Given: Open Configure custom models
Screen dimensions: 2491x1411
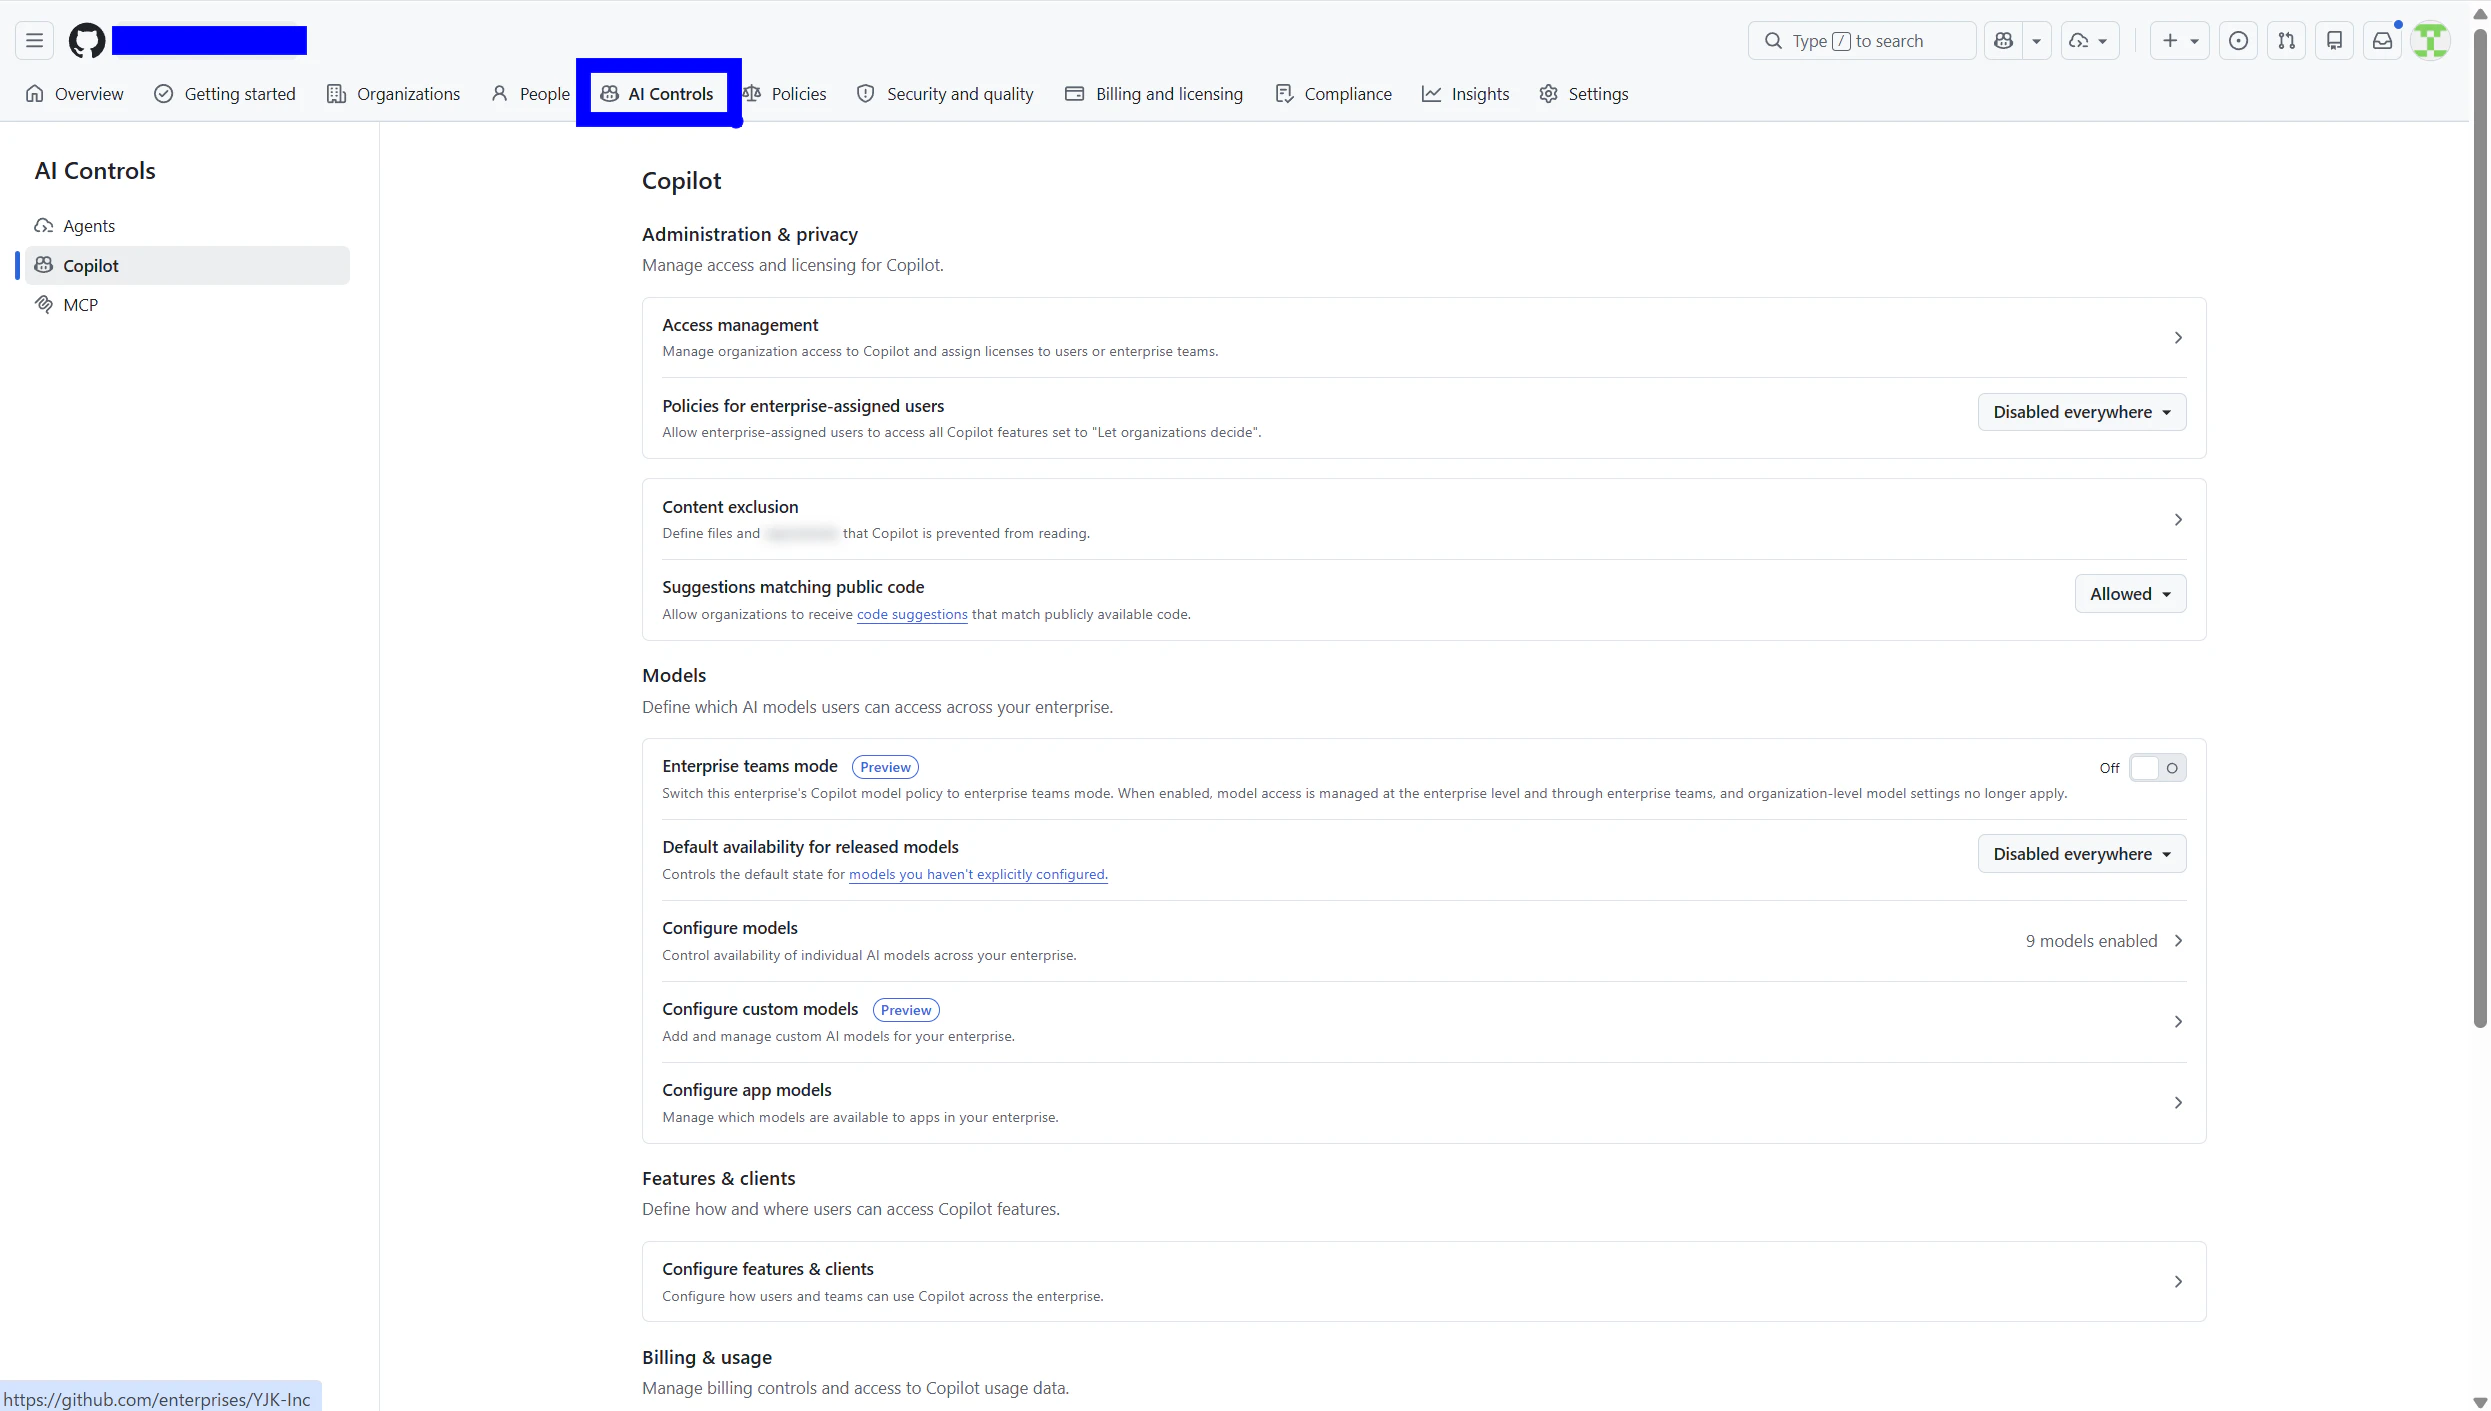Looking at the screenshot, I should [1424, 1022].
